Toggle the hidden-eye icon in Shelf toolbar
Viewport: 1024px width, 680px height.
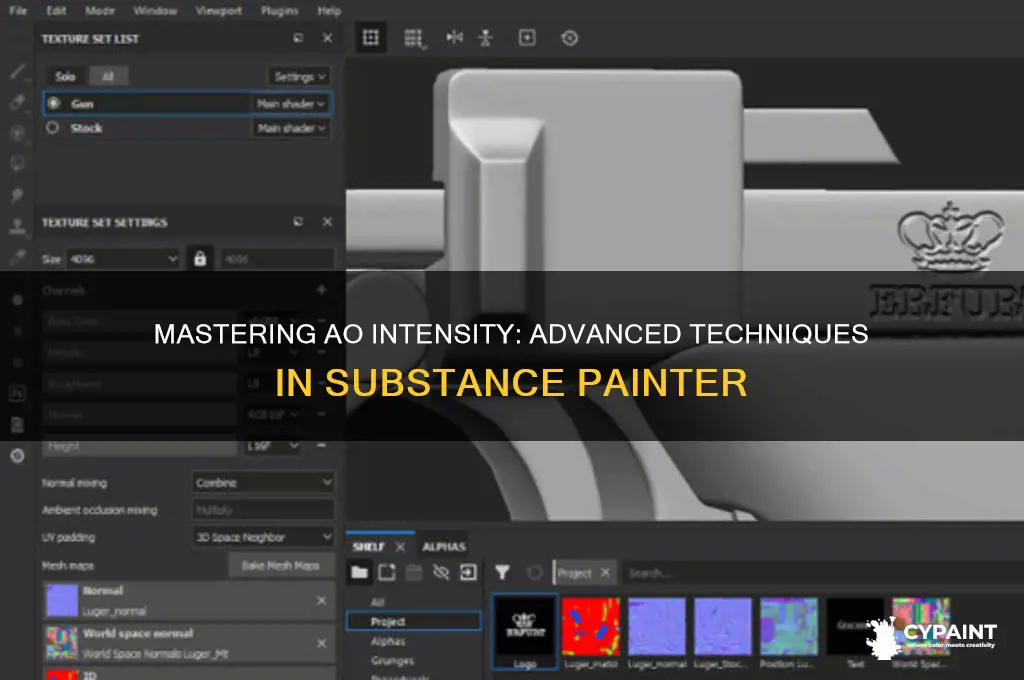tap(441, 573)
